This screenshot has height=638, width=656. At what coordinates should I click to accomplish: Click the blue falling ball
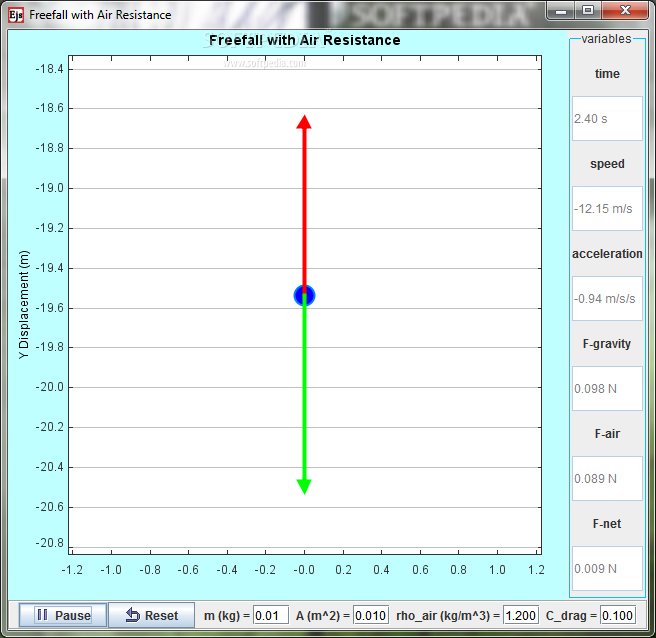[304, 295]
